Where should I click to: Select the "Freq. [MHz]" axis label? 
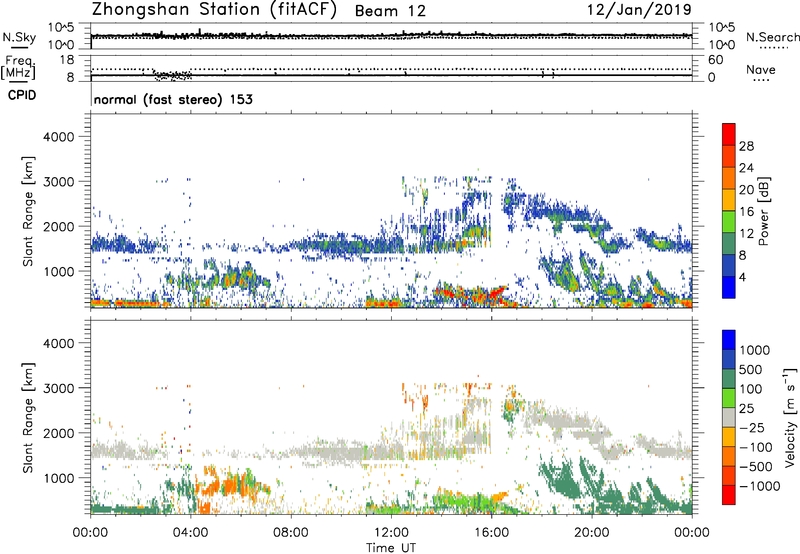[x=18, y=67]
